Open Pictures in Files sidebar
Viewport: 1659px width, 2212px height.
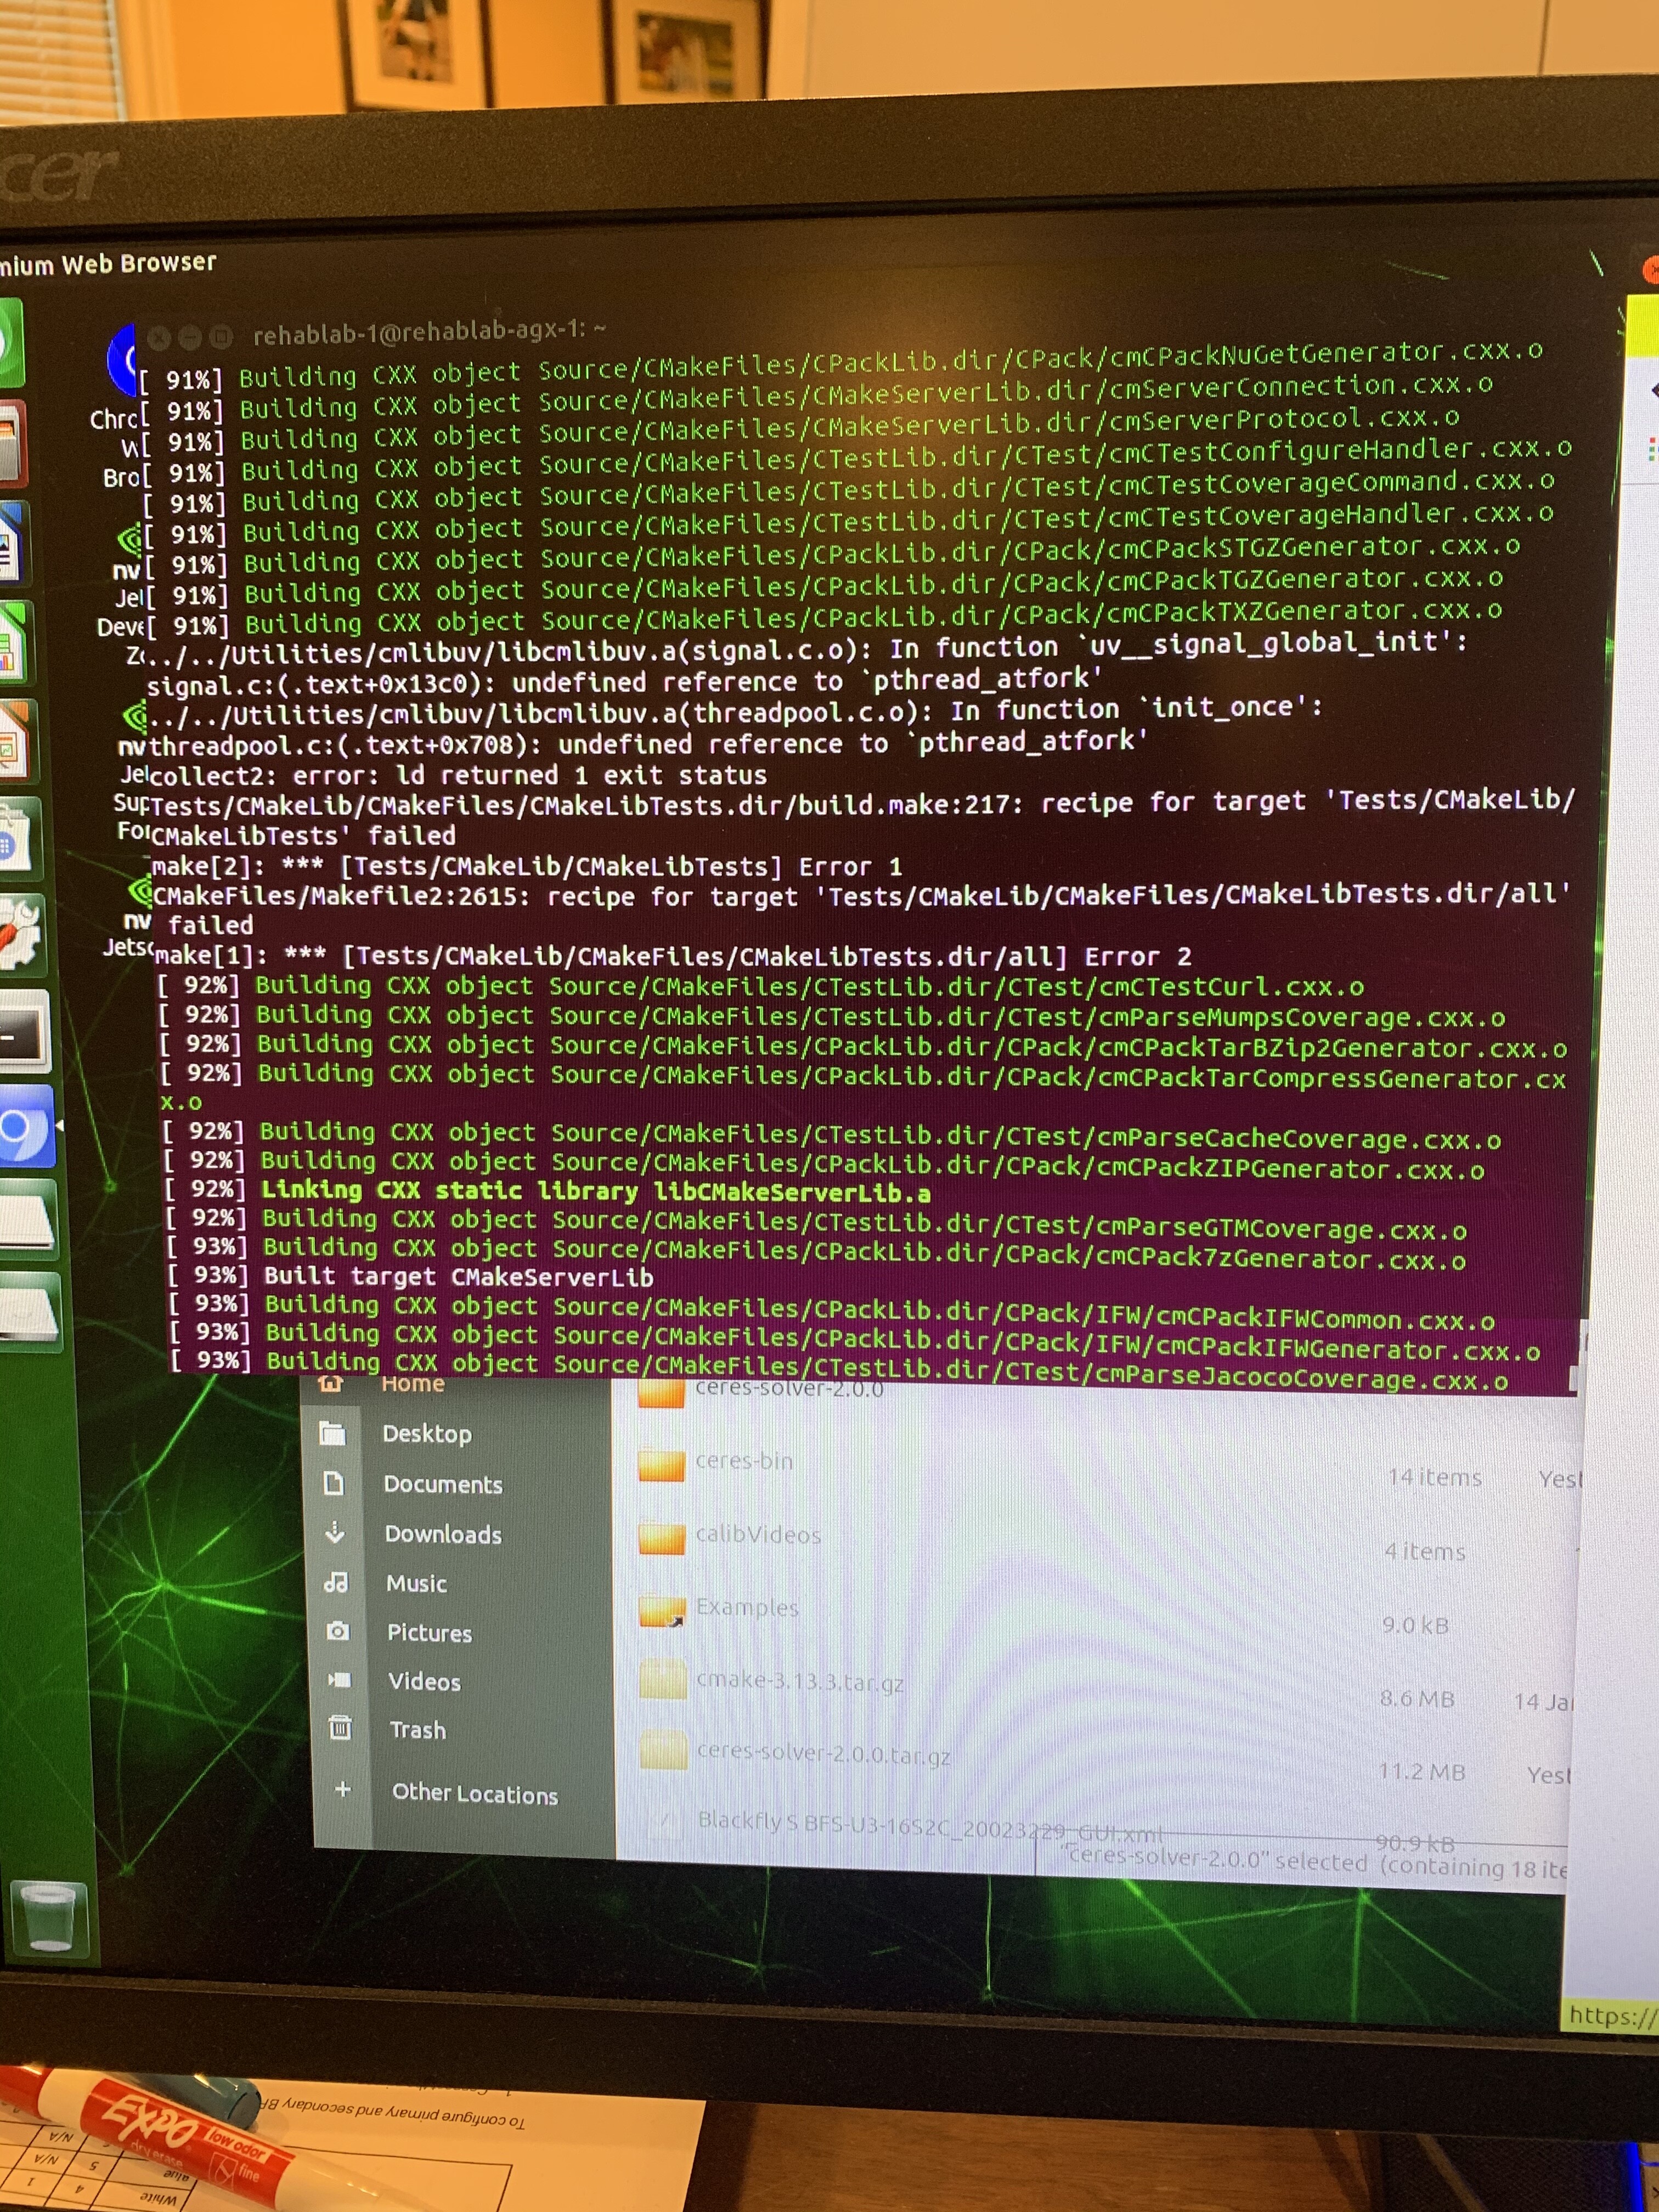tap(429, 1632)
